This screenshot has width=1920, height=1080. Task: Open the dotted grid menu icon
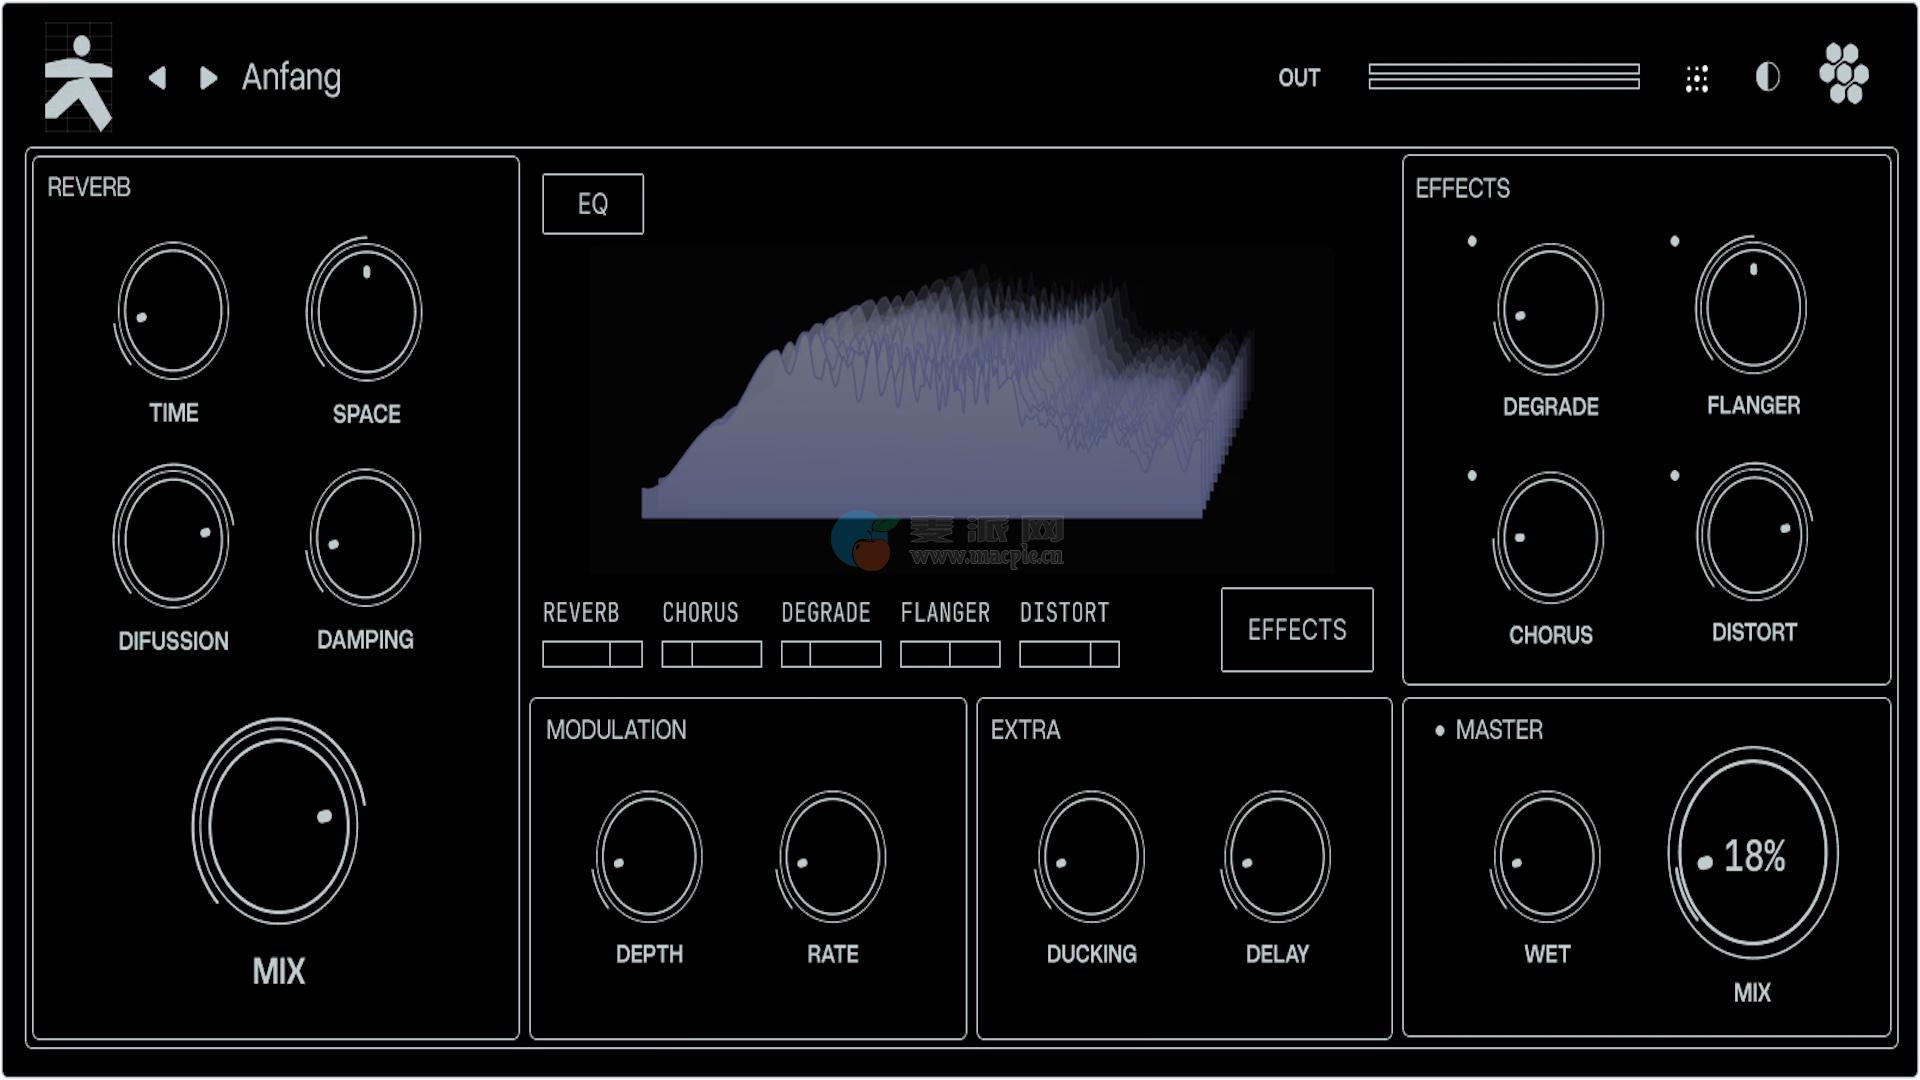pyautogui.click(x=1697, y=79)
